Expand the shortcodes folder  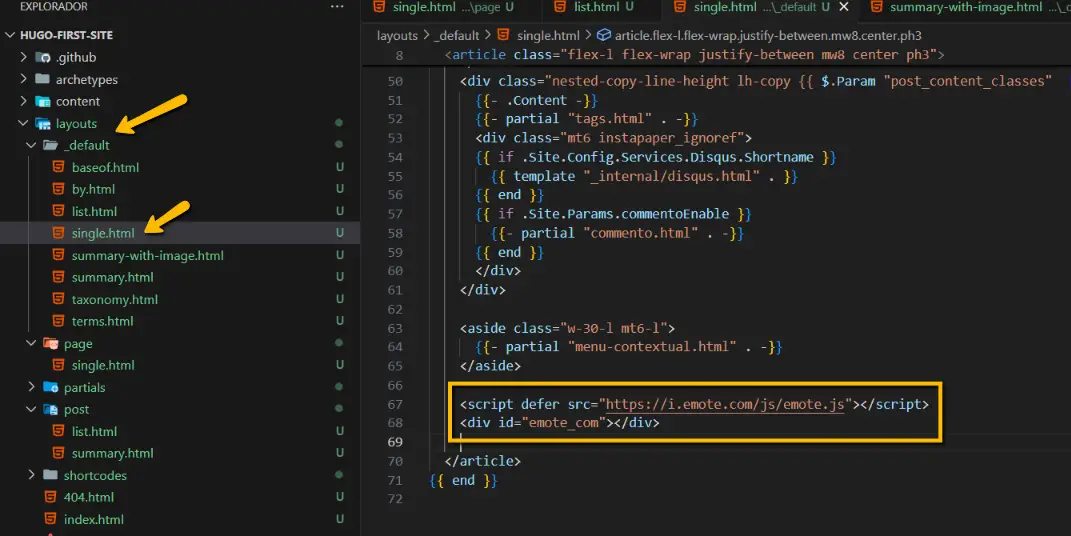pyautogui.click(x=31, y=475)
